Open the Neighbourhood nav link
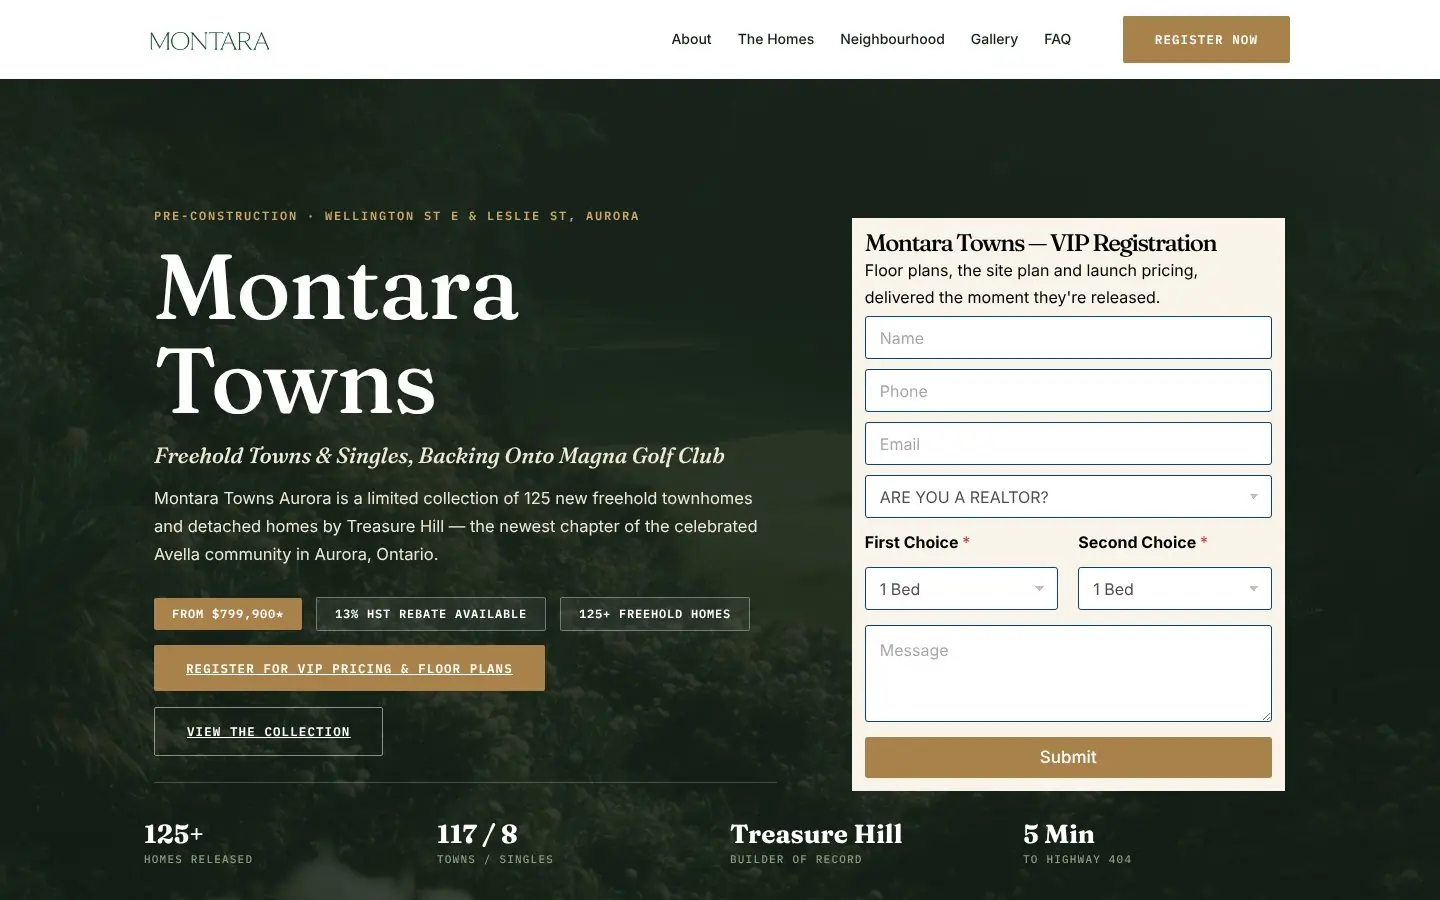1440x900 pixels. (x=892, y=39)
